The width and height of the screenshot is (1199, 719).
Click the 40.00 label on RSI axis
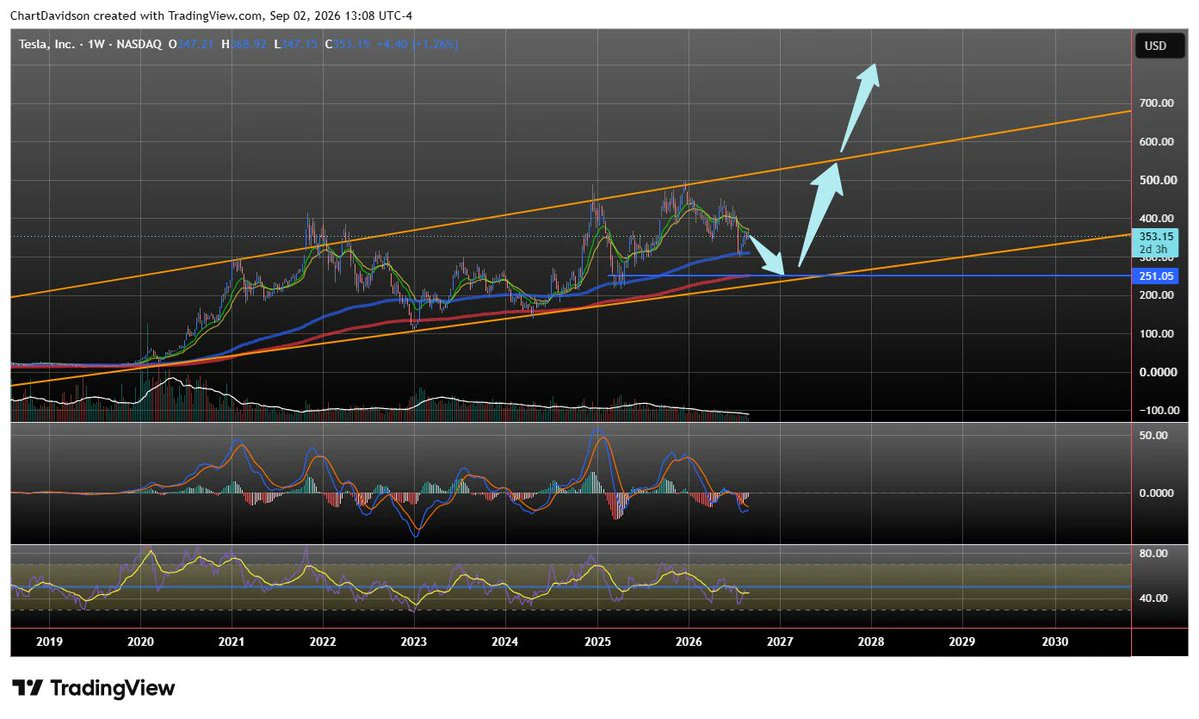pyautogui.click(x=1153, y=598)
